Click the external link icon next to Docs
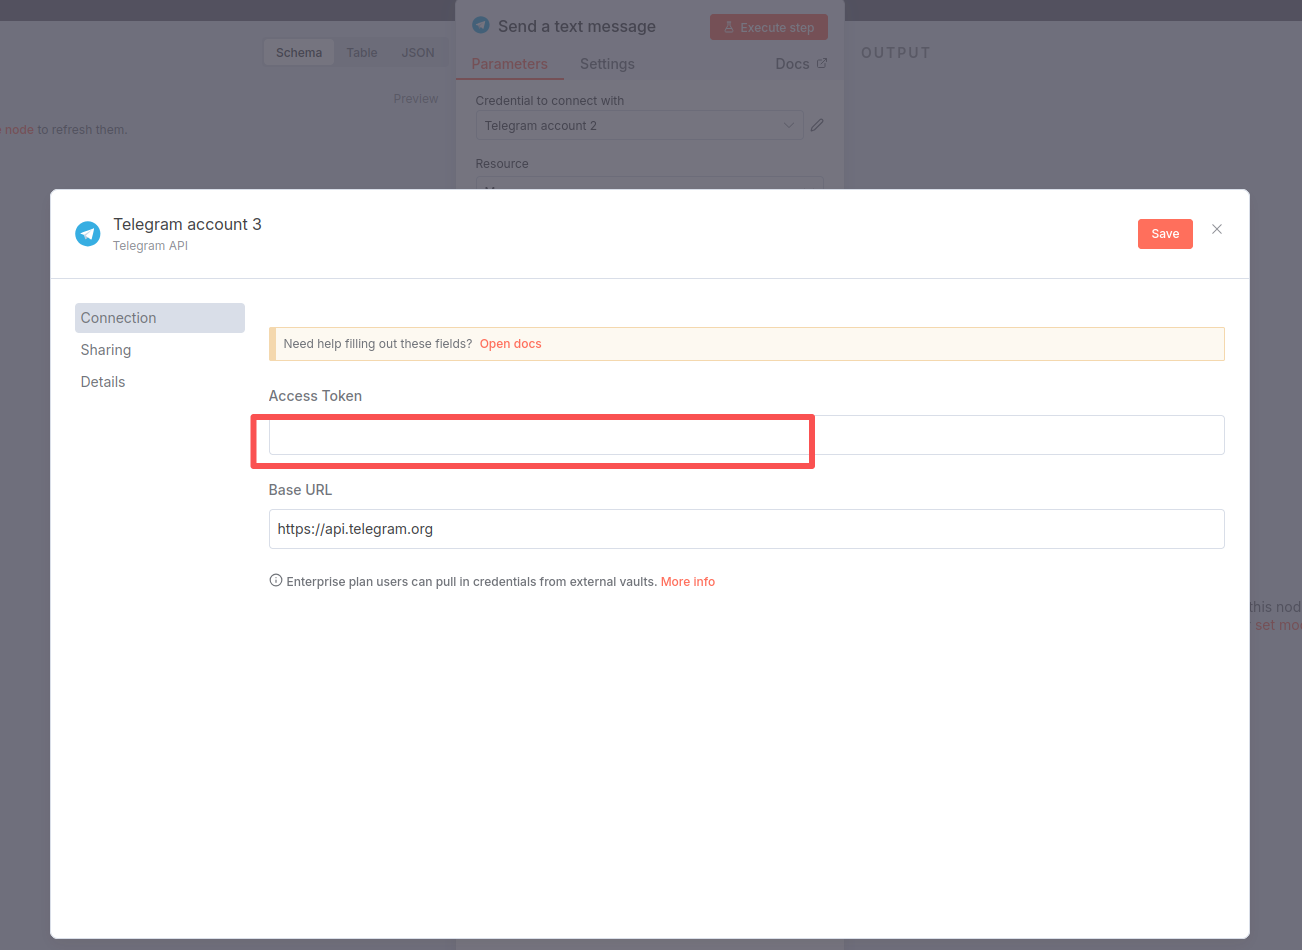This screenshot has height=950, width=1302. point(822,63)
